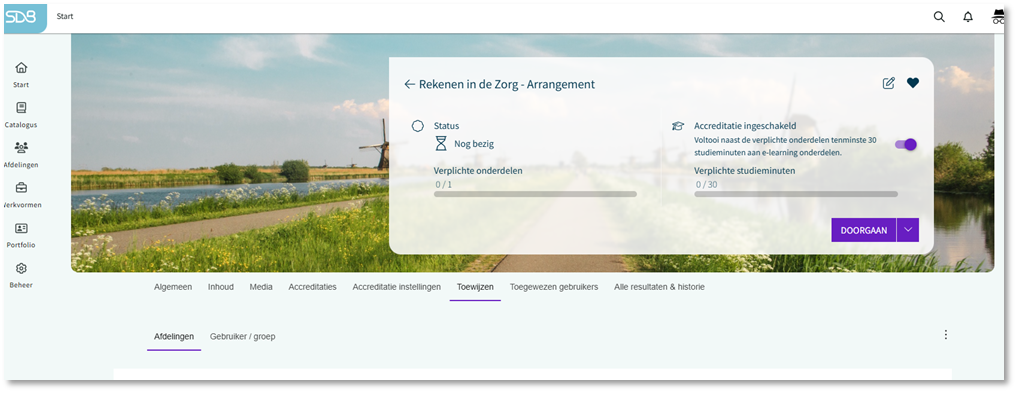Disable the Accreditatie ingeschakeld switch

coord(906,145)
